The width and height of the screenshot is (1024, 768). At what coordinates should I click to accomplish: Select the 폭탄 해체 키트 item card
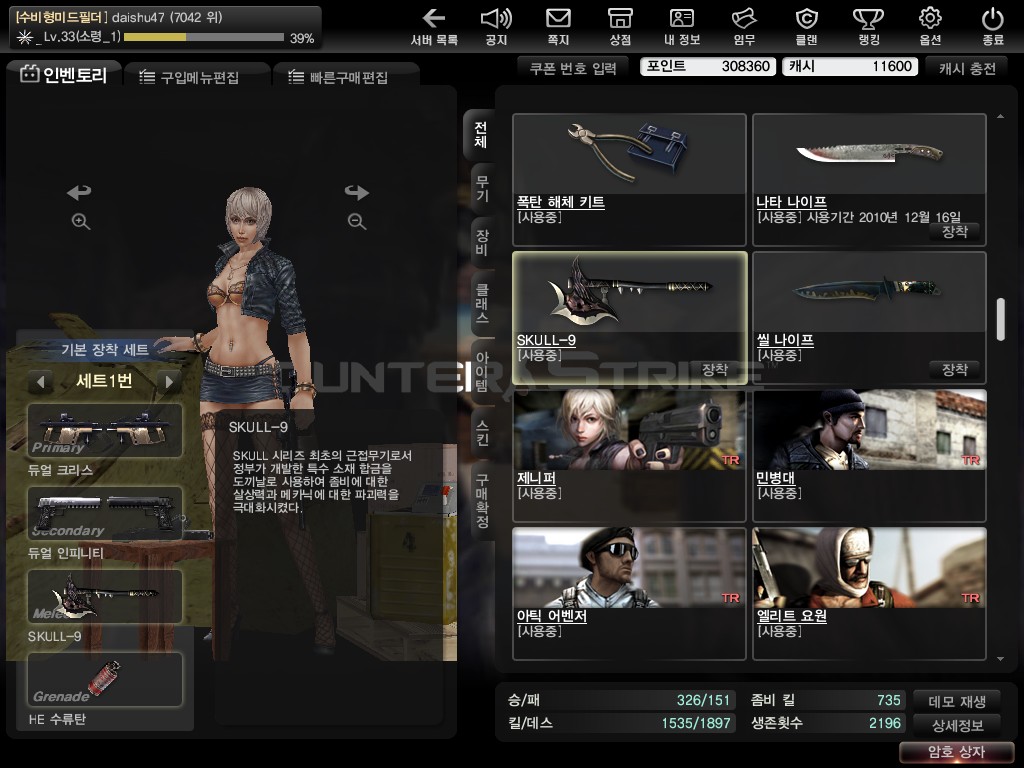630,180
